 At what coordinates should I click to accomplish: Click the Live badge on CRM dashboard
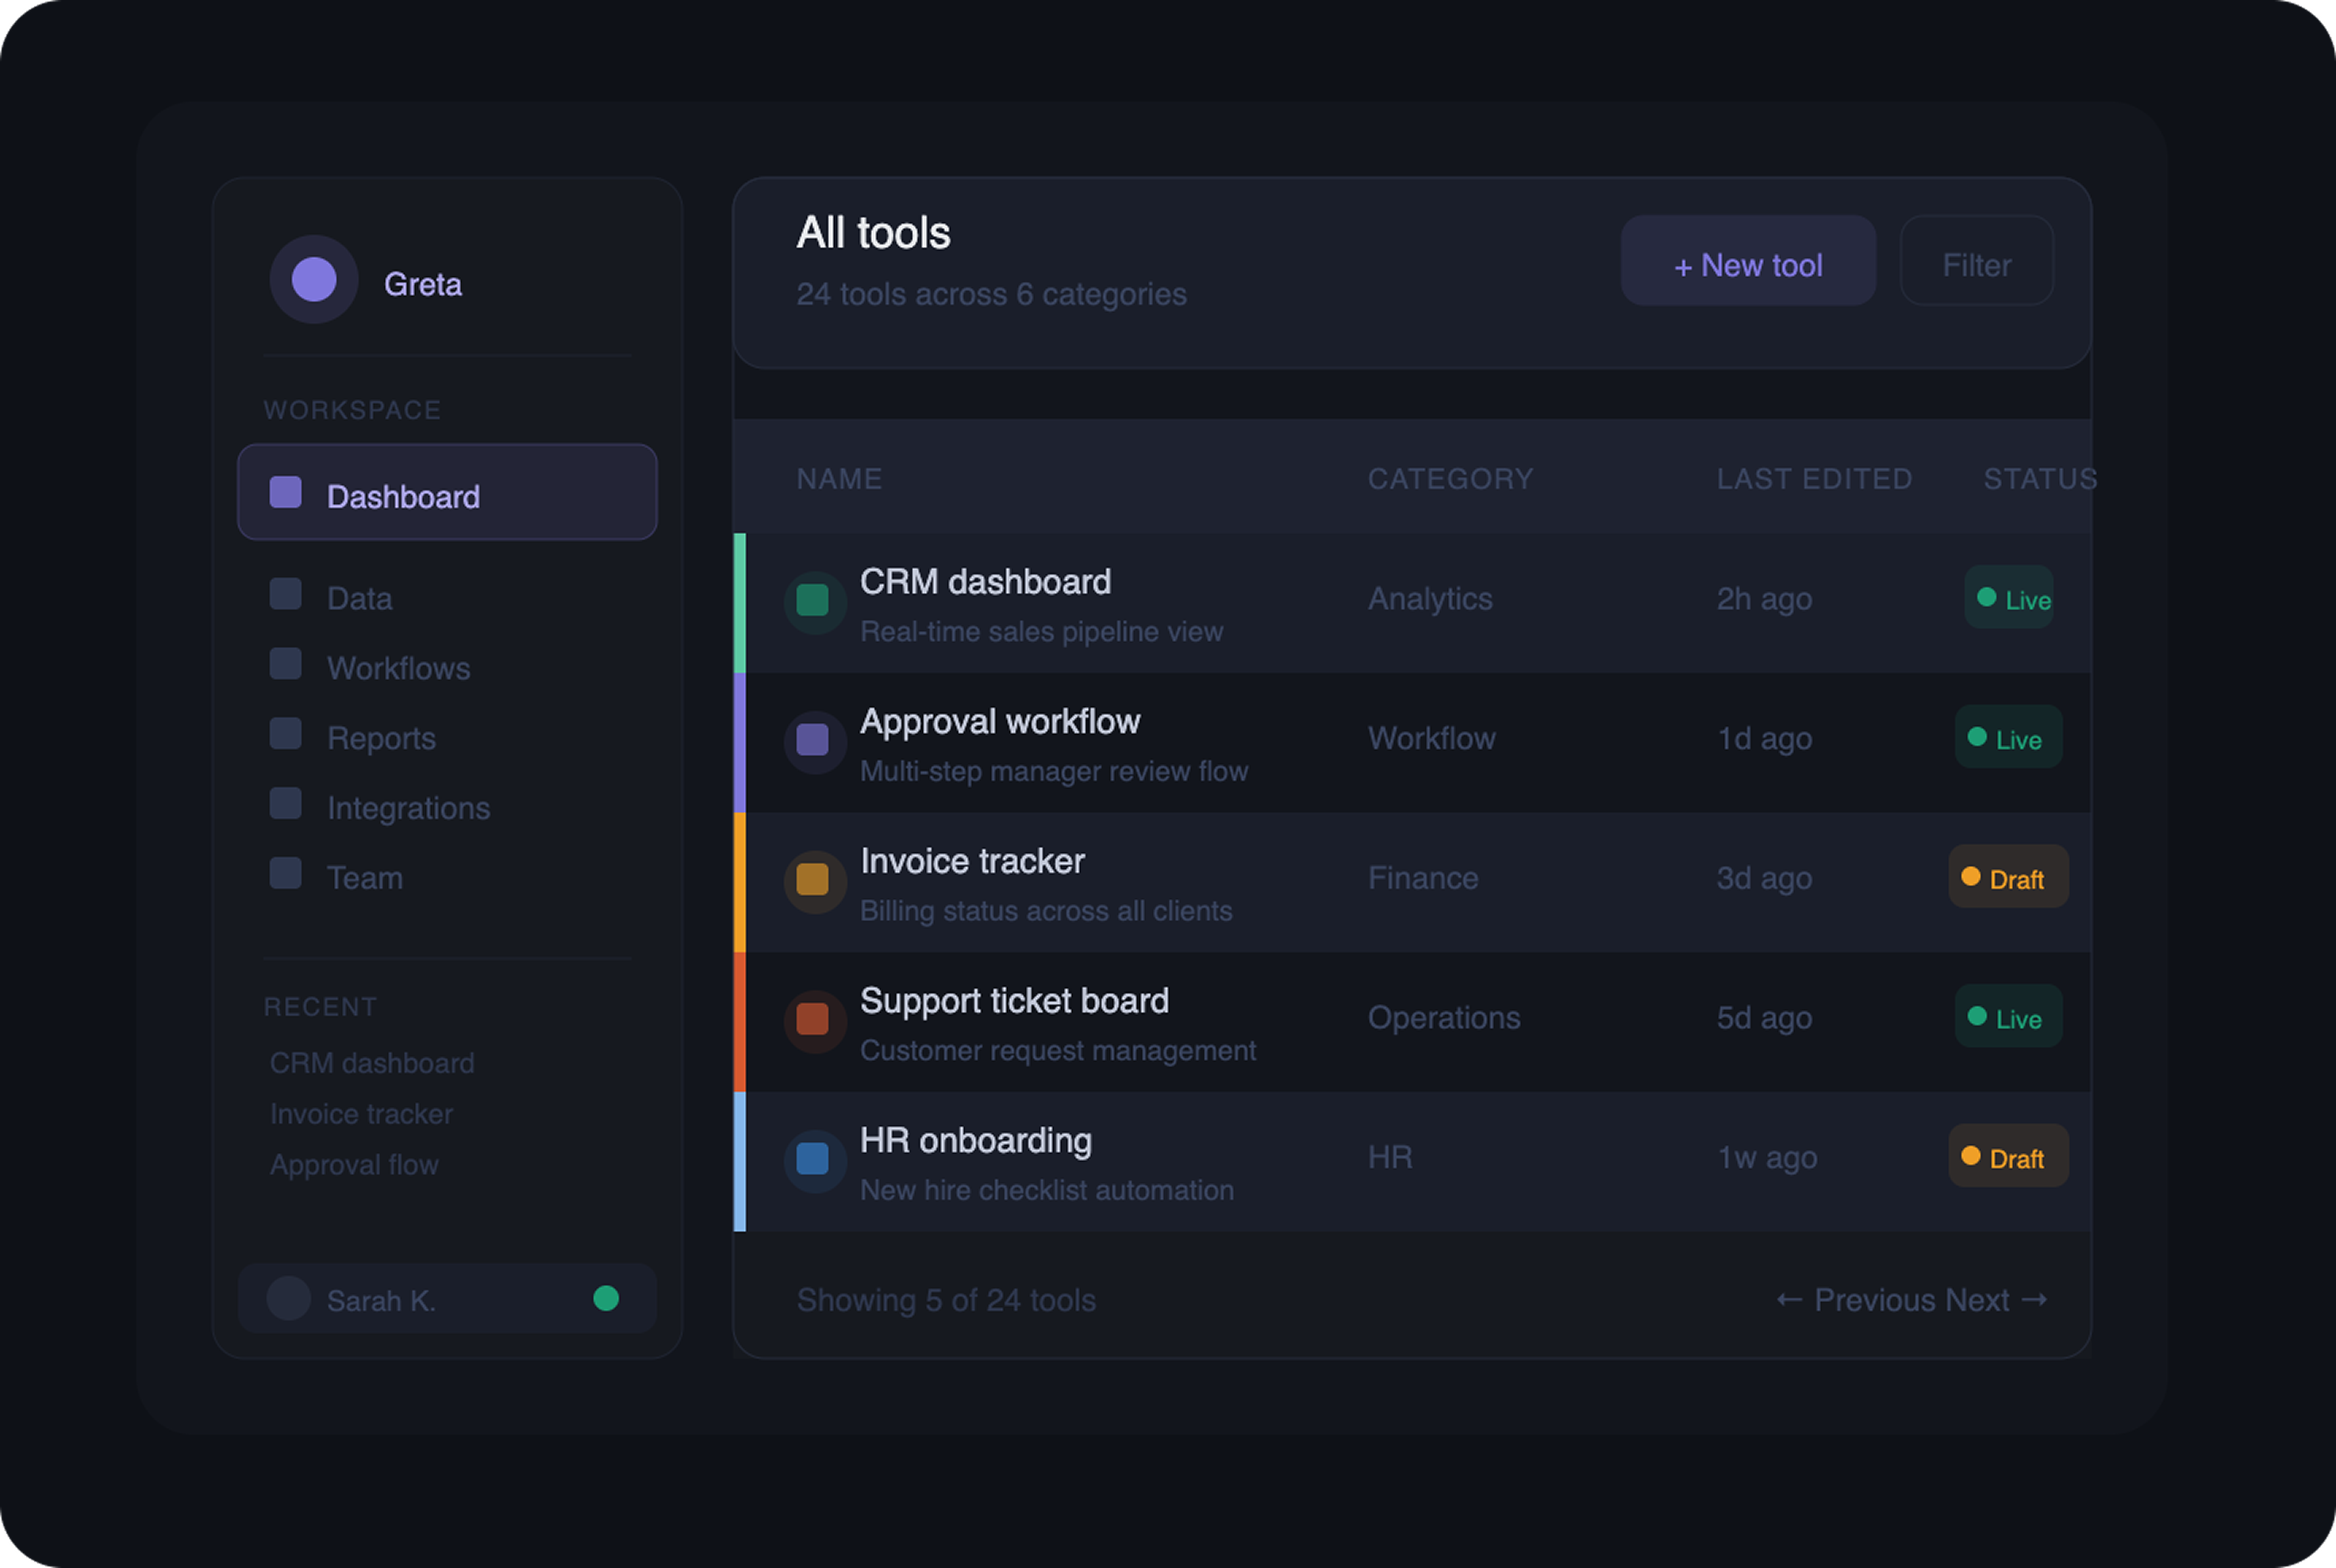tap(2009, 598)
